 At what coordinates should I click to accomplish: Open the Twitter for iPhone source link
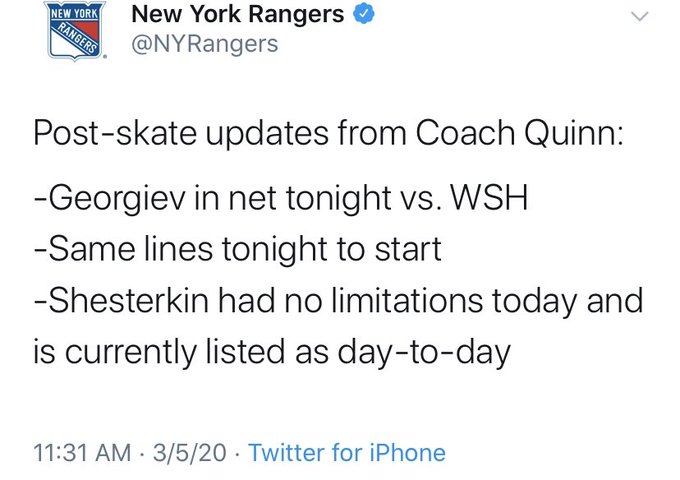(x=346, y=453)
